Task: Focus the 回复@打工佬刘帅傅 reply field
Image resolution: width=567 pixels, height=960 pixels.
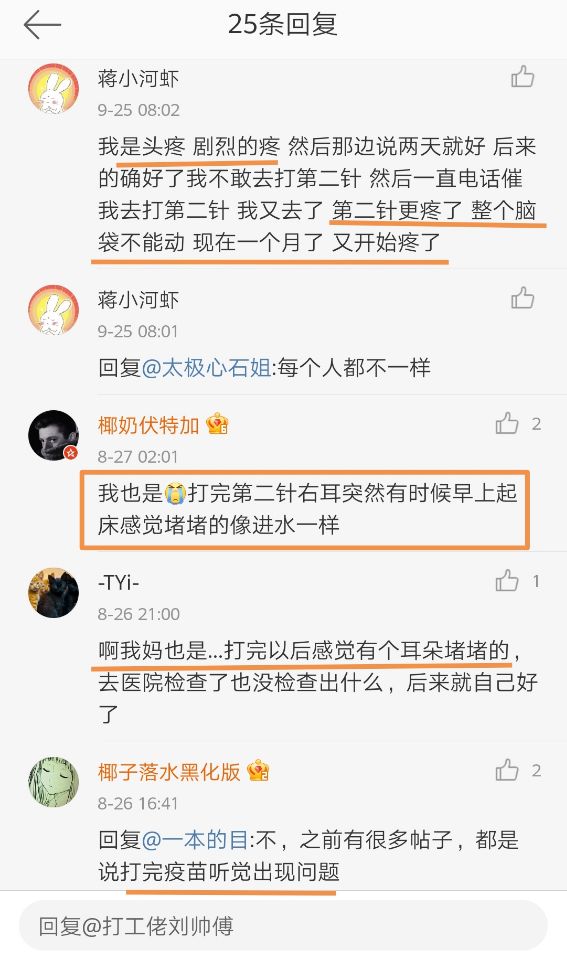Action: pyautogui.click(x=283, y=926)
